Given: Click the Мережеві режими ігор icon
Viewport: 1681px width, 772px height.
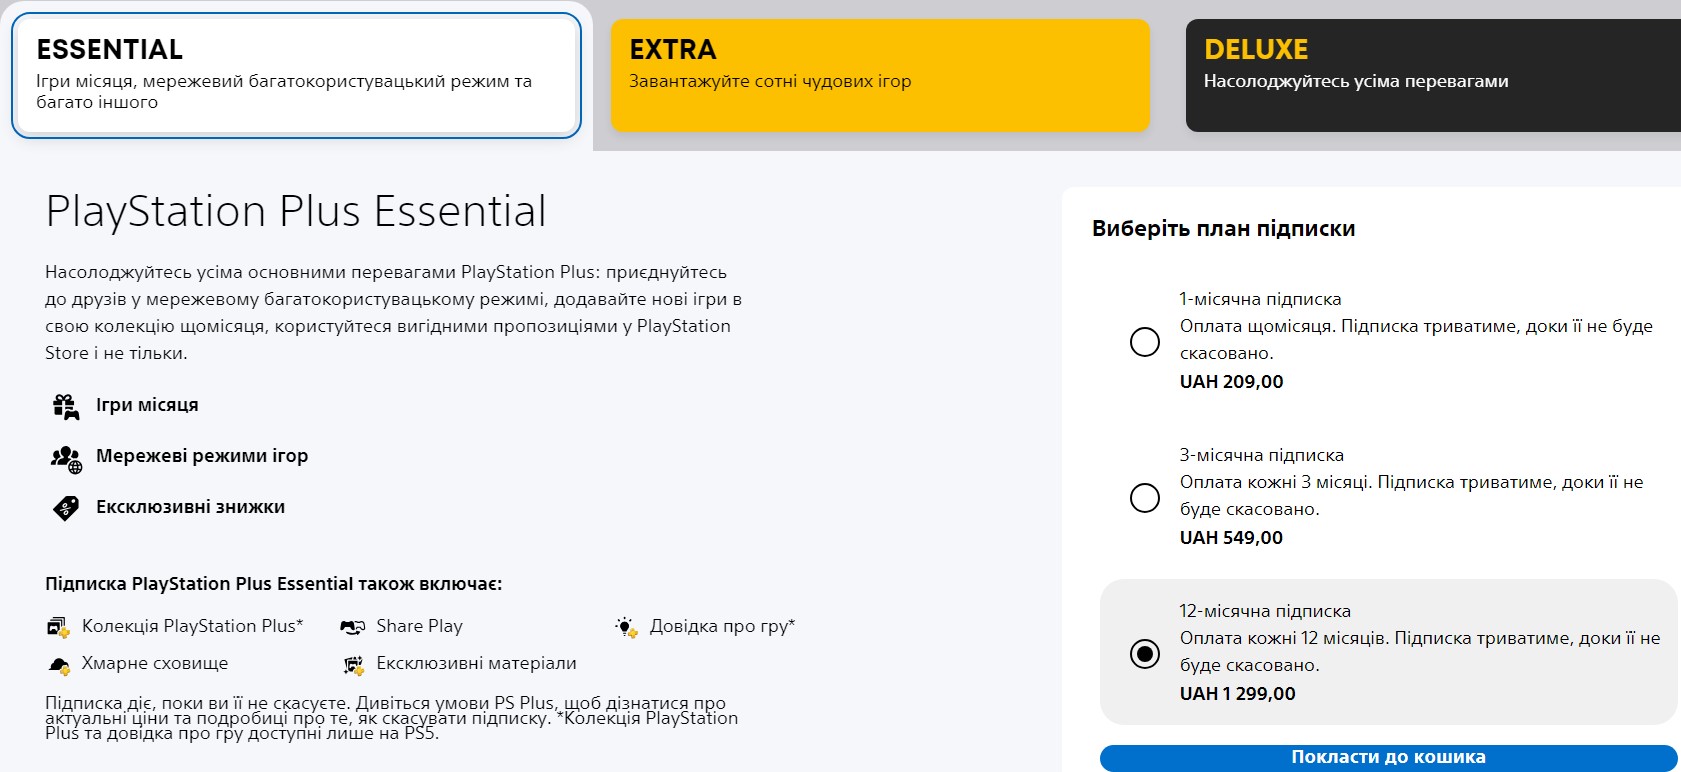Looking at the screenshot, I should pyautogui.click(x=66, y=459).
